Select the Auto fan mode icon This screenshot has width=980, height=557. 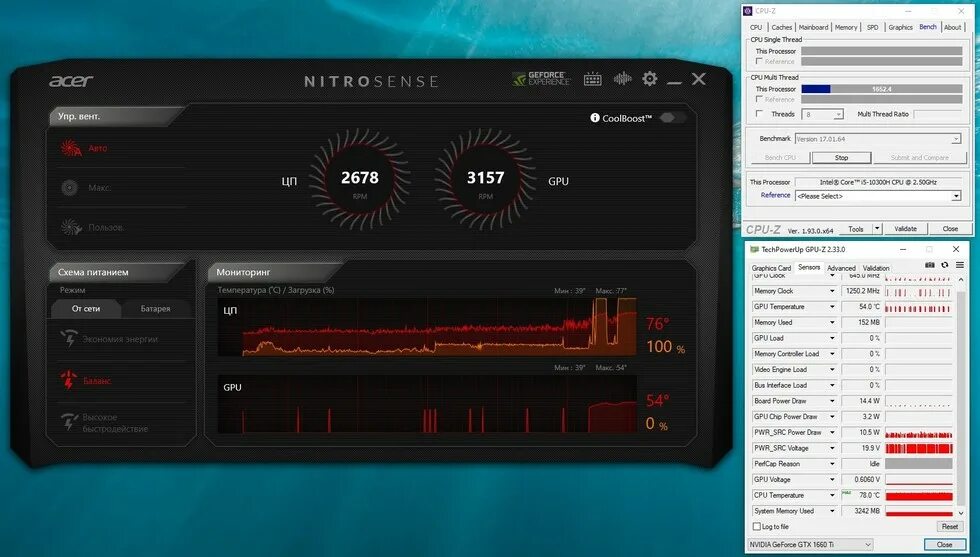[x=71, y=148]
